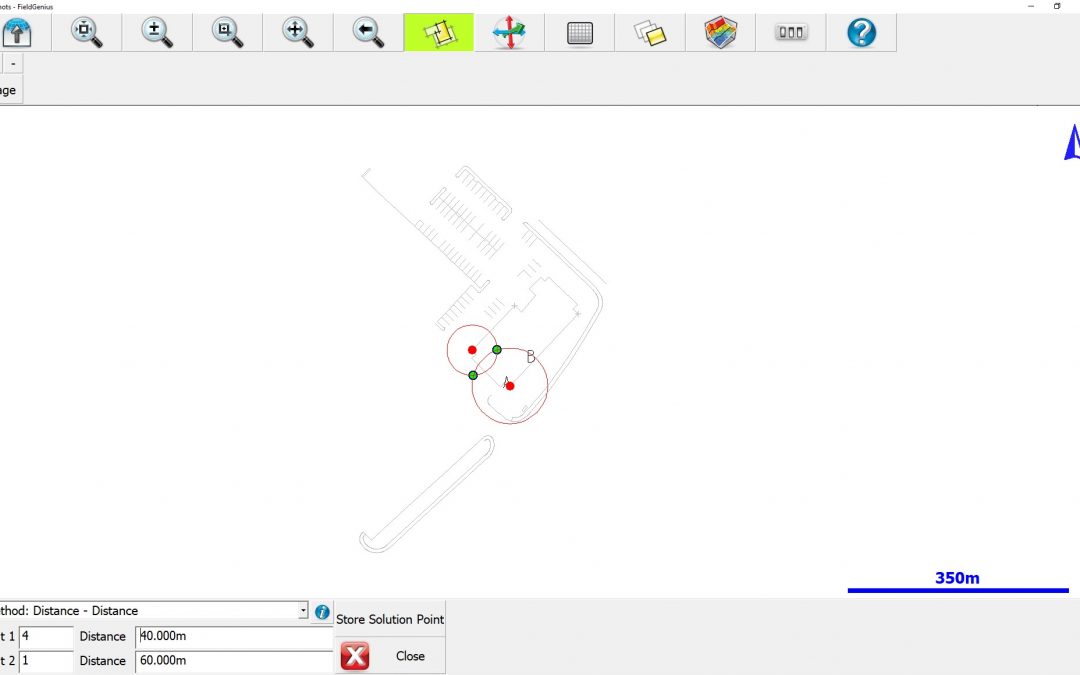Click the 40.000m distance input field
The image size is (1080, 675).
[234, 636]
